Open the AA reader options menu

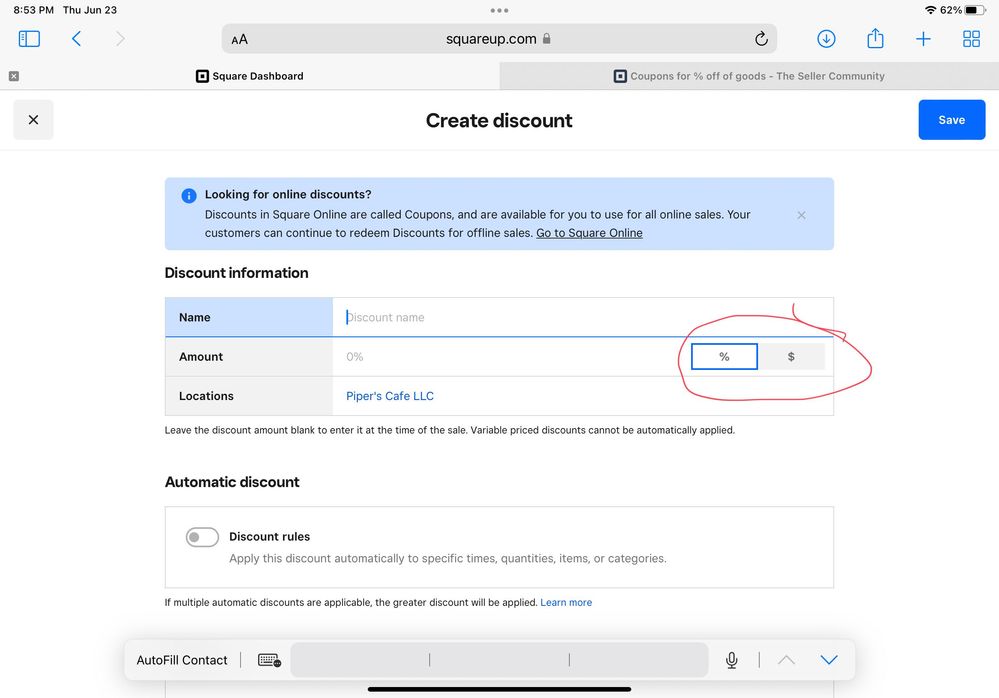240,39
